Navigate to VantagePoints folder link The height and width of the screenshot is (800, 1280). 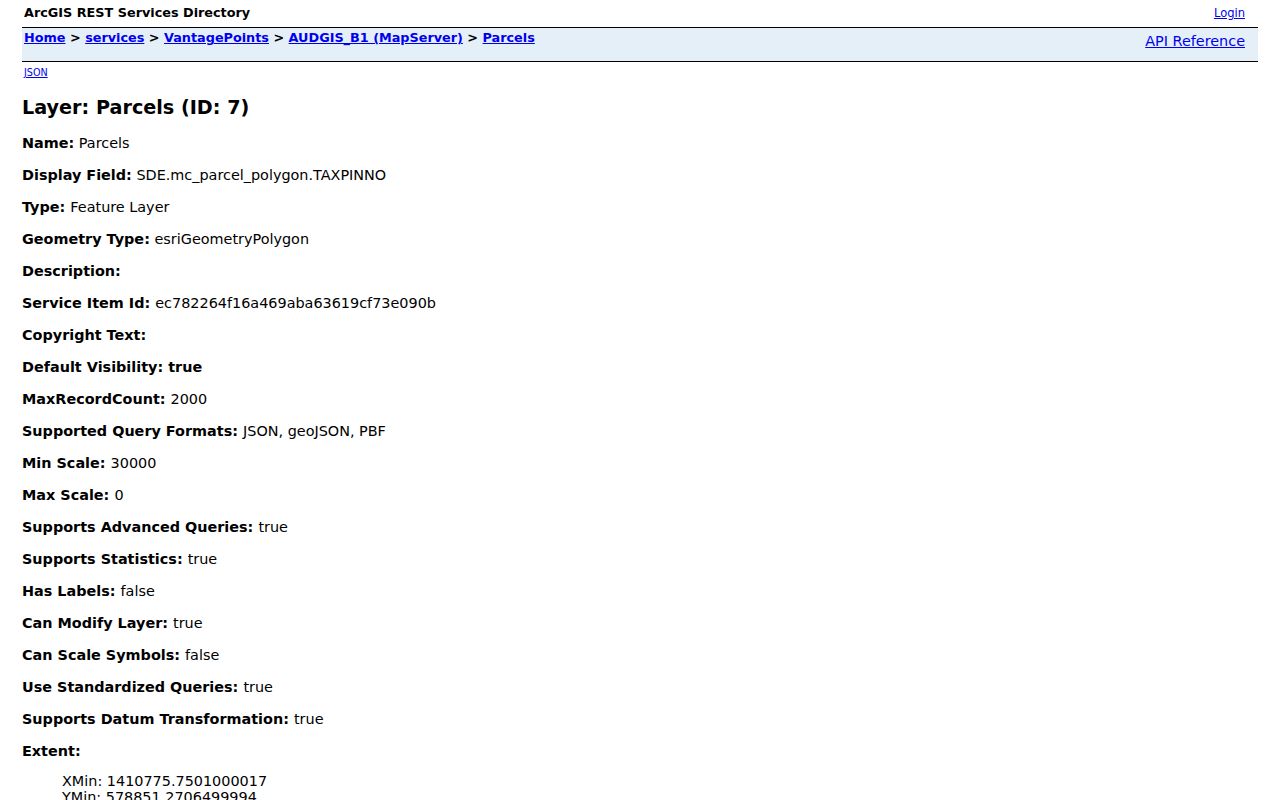tap(216, 38)
